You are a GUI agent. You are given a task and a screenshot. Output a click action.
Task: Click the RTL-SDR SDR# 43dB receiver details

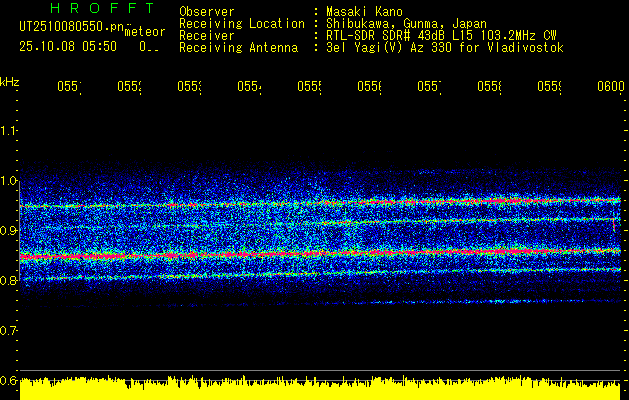coord(441,36)
